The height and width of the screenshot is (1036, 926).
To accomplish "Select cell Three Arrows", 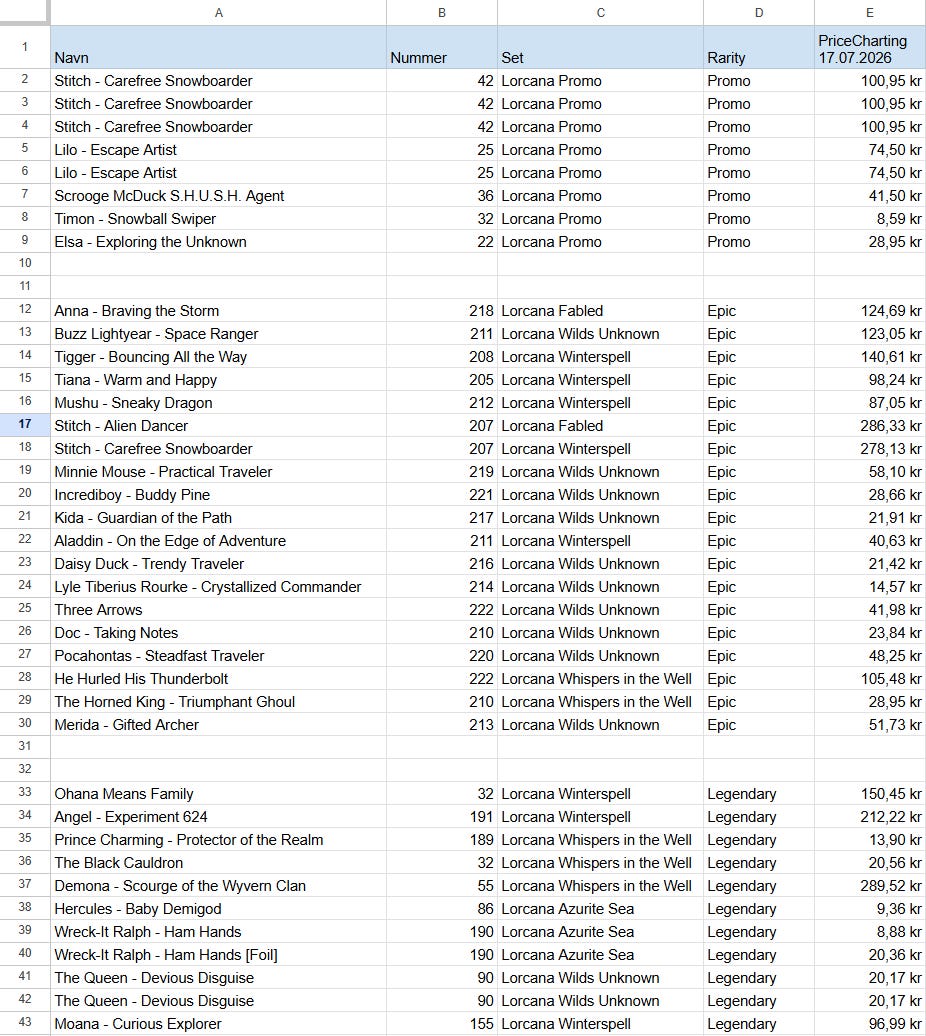I will point(219,610).
